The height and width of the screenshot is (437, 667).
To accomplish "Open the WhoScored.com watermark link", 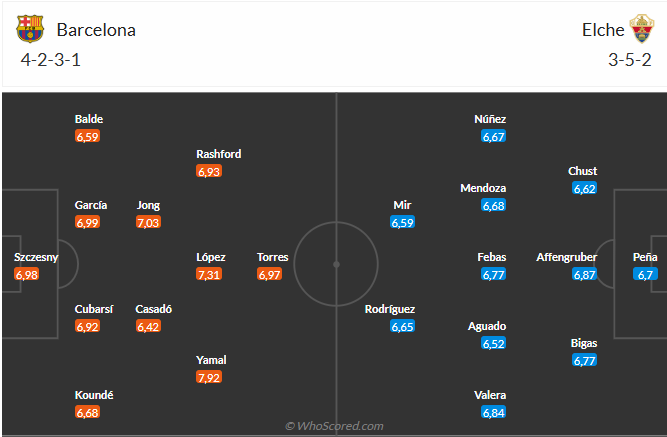I will click(333, 426).
